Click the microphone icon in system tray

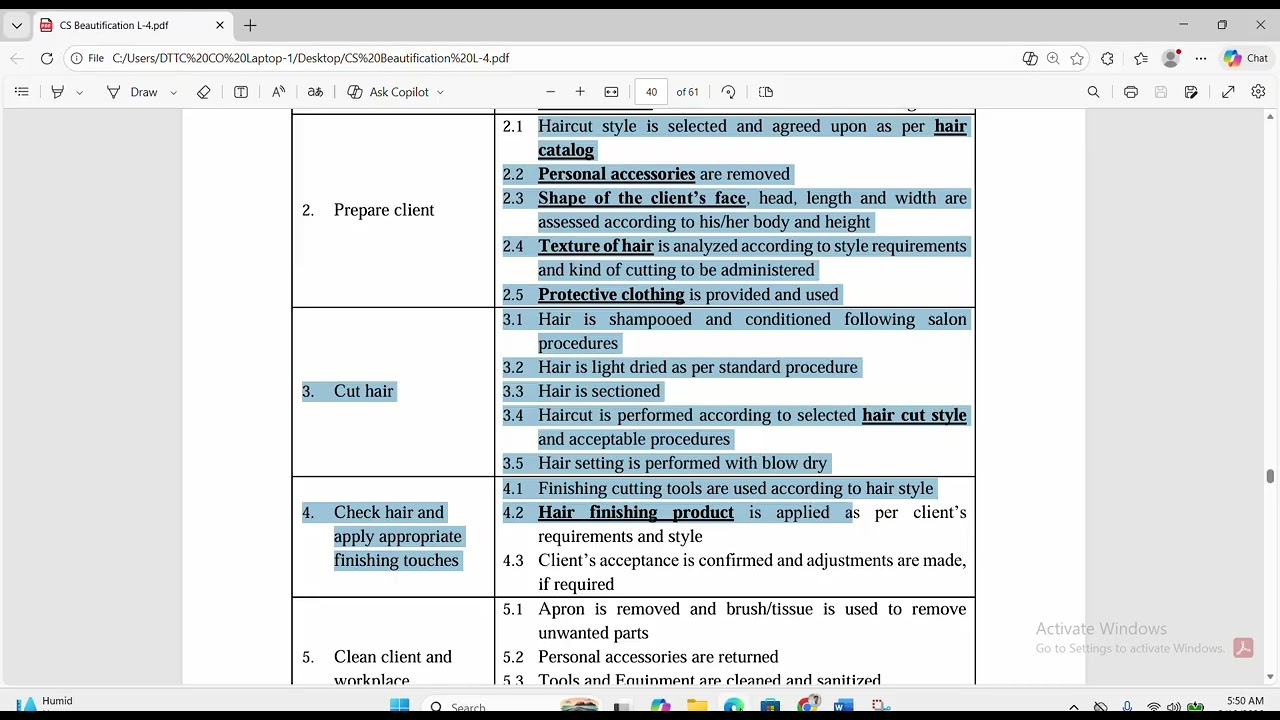(1127, 707)
